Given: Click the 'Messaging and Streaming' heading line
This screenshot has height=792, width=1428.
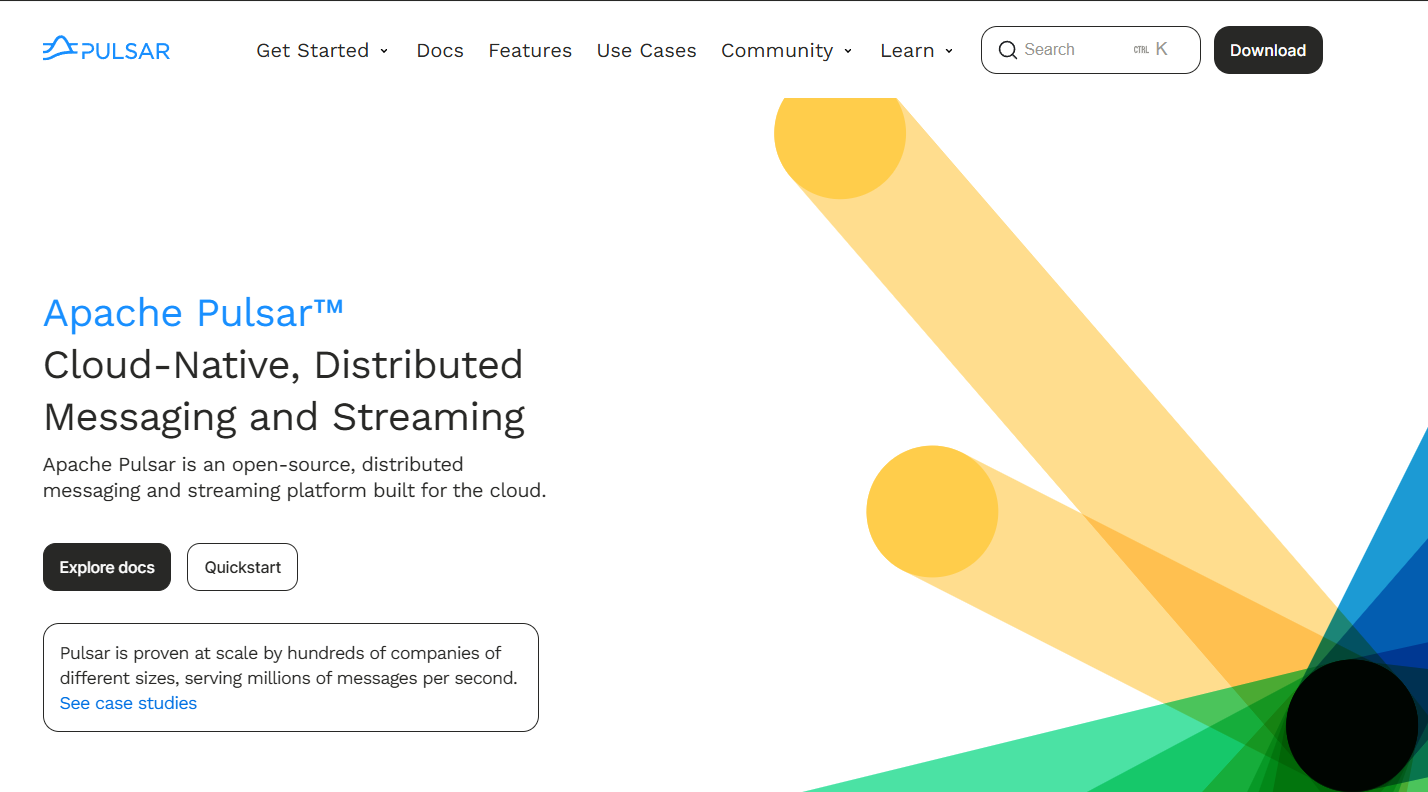Looking at the screenshot, I should click(x=284, y=417).
